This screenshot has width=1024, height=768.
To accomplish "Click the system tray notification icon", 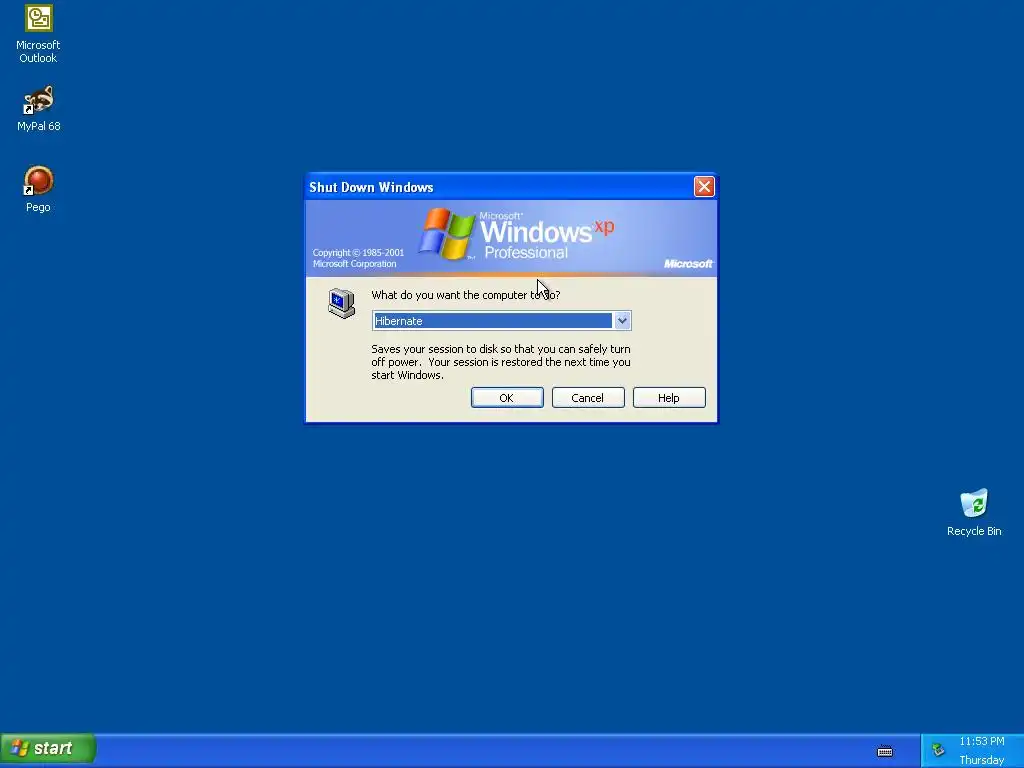I will (x=938, y=750).
